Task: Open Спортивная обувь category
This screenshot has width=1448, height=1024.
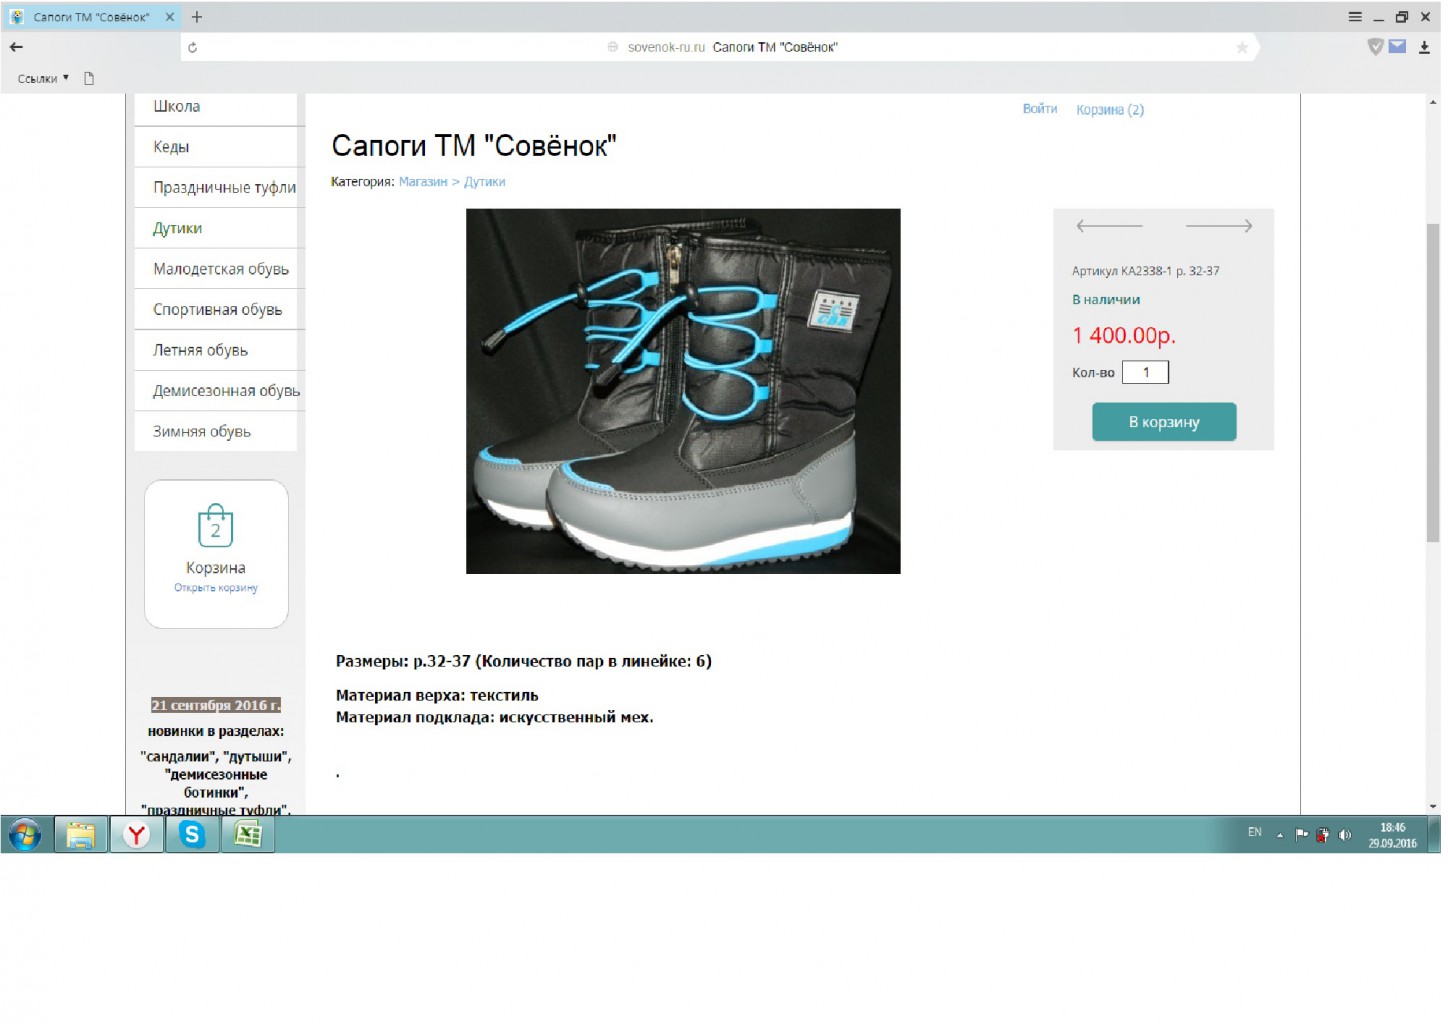Action: tap(217, 310)
